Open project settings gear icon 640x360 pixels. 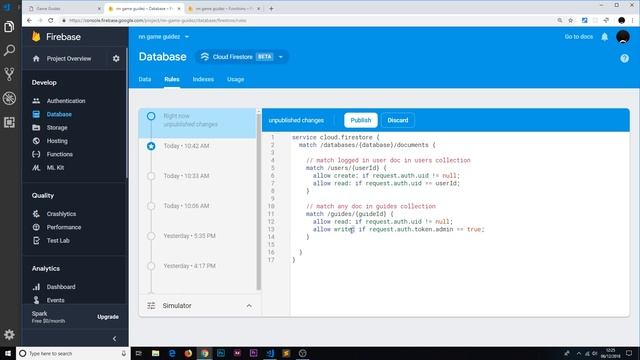click(116, 59)
